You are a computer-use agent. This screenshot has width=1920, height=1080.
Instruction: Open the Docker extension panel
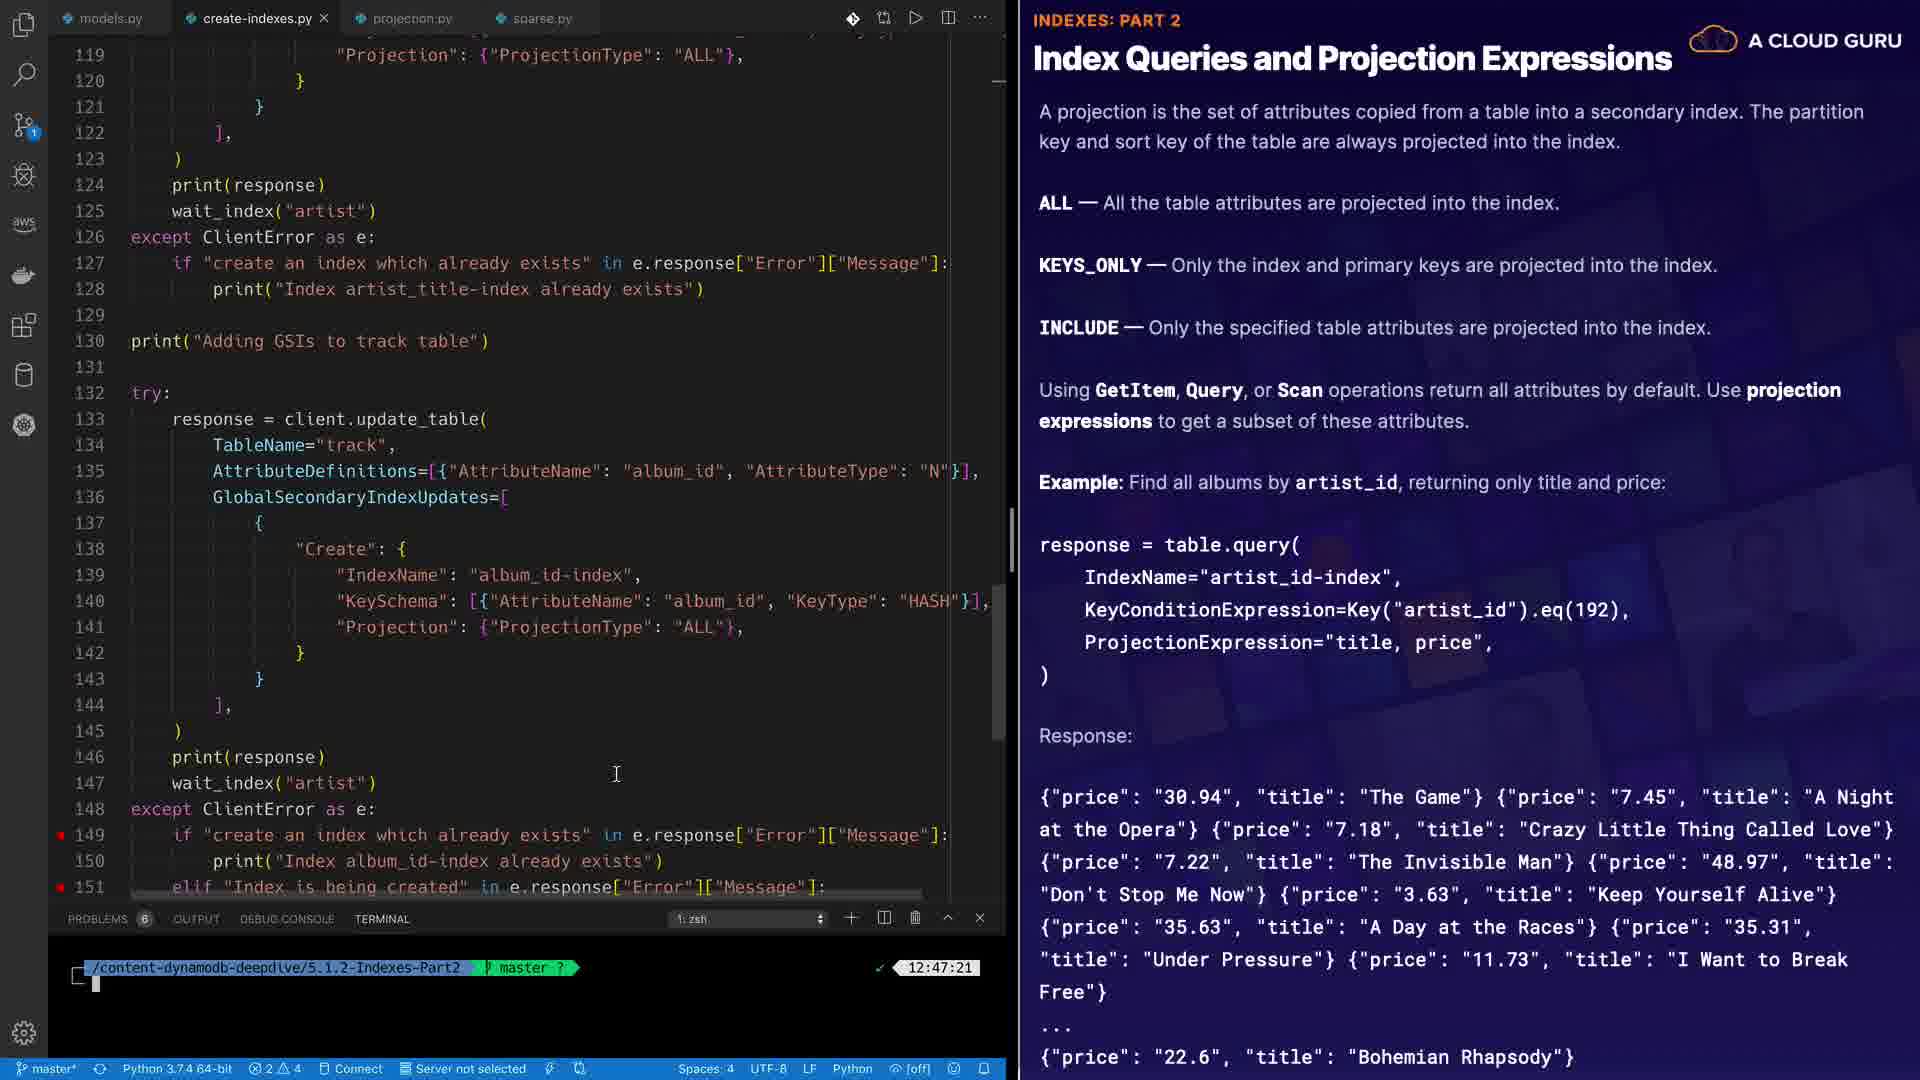[24, 275]
